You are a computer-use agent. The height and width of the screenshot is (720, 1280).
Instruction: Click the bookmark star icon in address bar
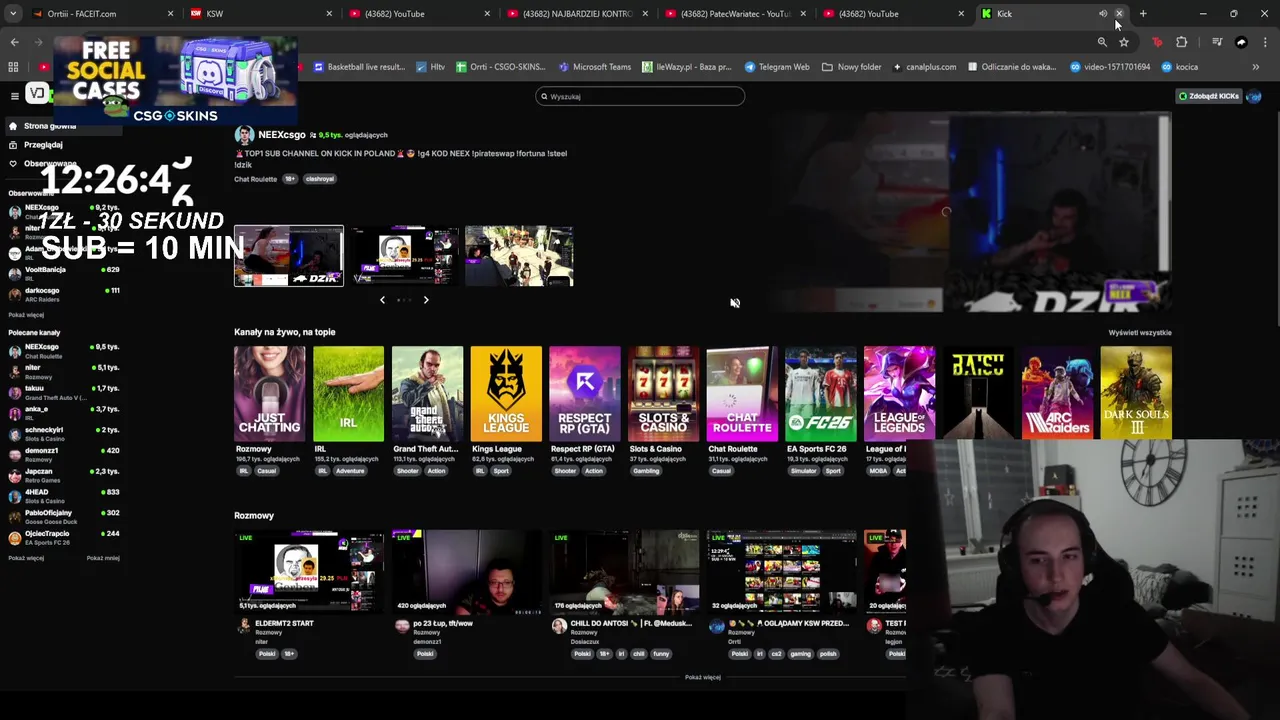tap(1124, 42)
